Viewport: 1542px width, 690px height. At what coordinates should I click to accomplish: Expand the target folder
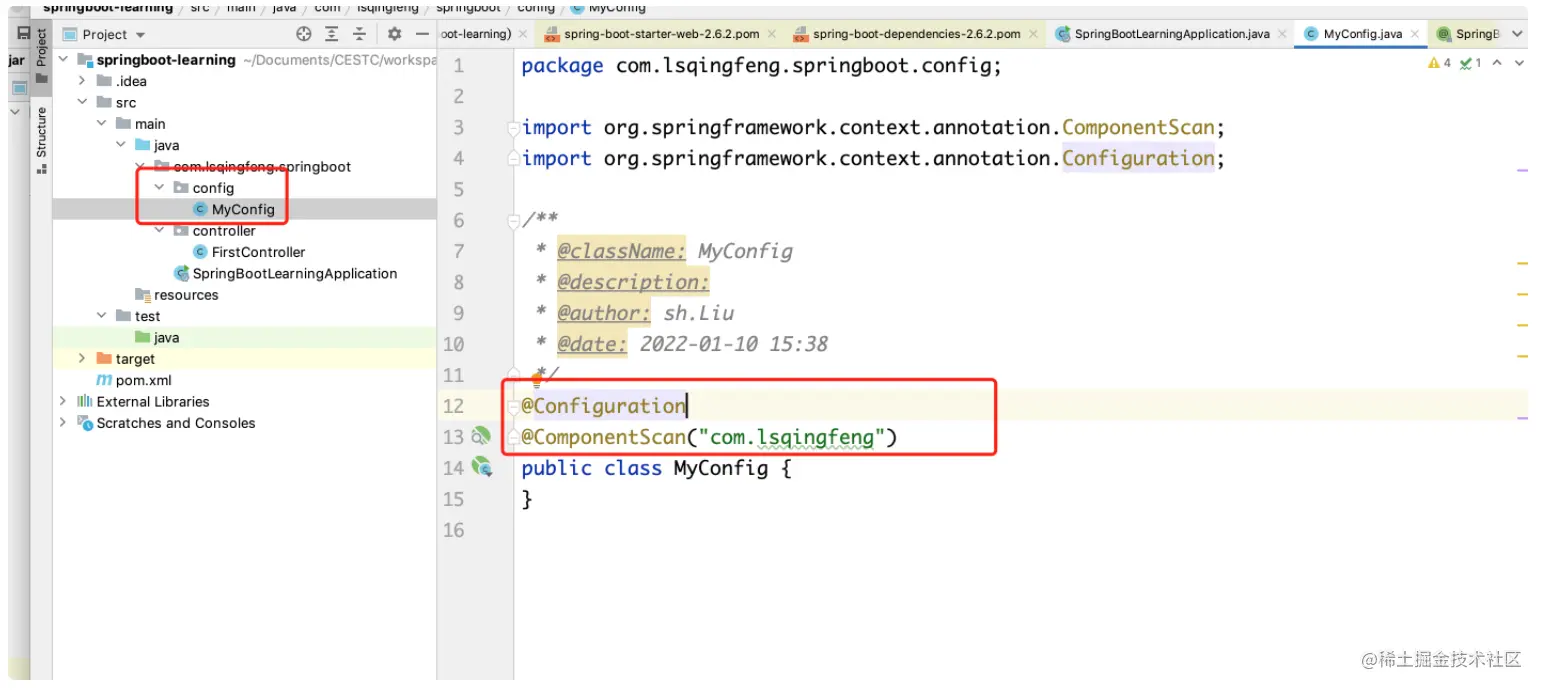[82, 359]
